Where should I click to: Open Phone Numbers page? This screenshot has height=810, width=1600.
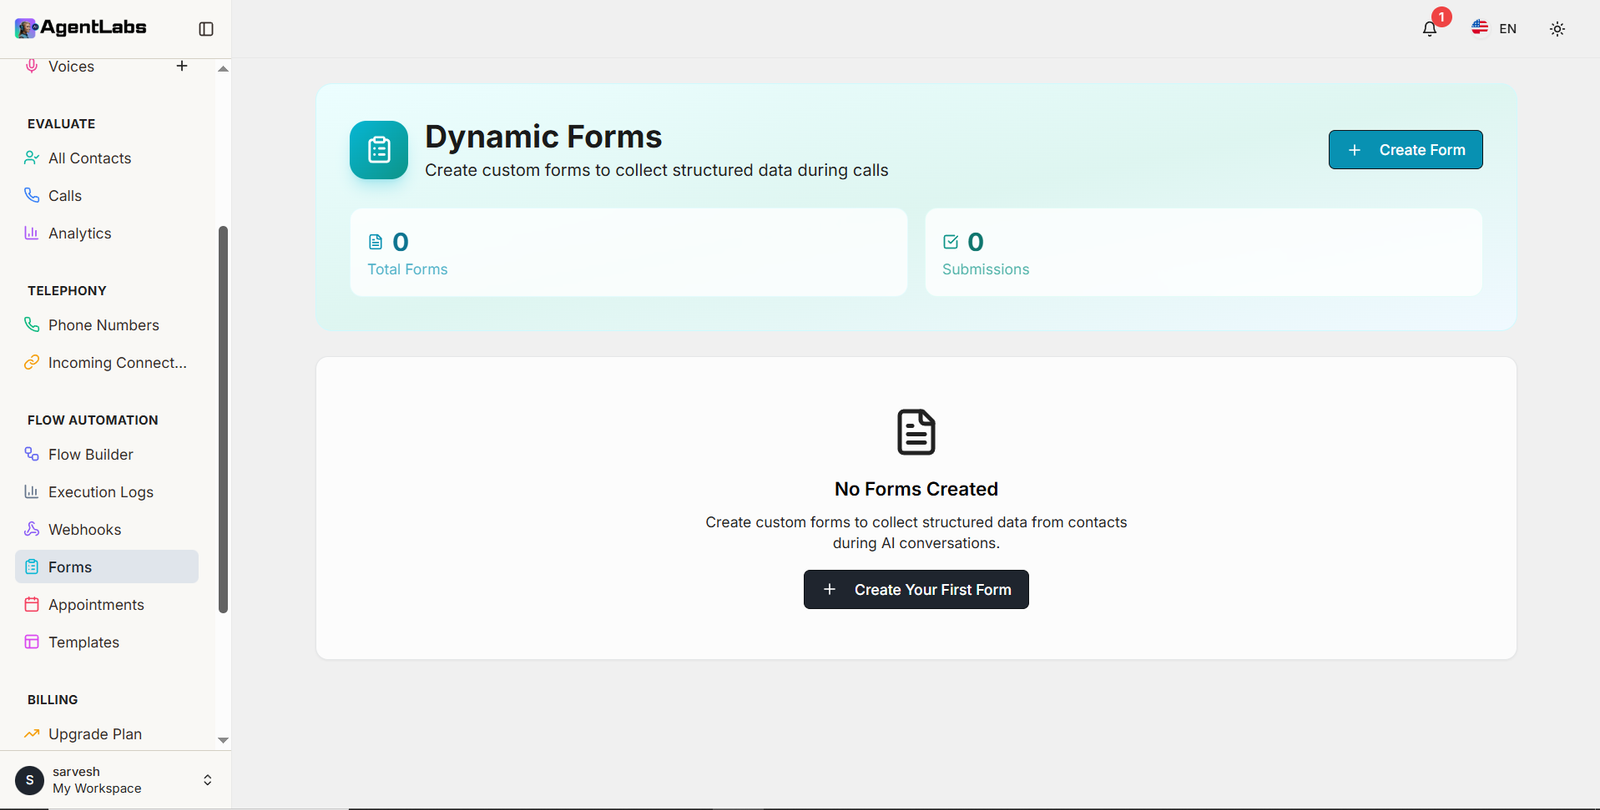pyautogui.click(x=107, y=325)
